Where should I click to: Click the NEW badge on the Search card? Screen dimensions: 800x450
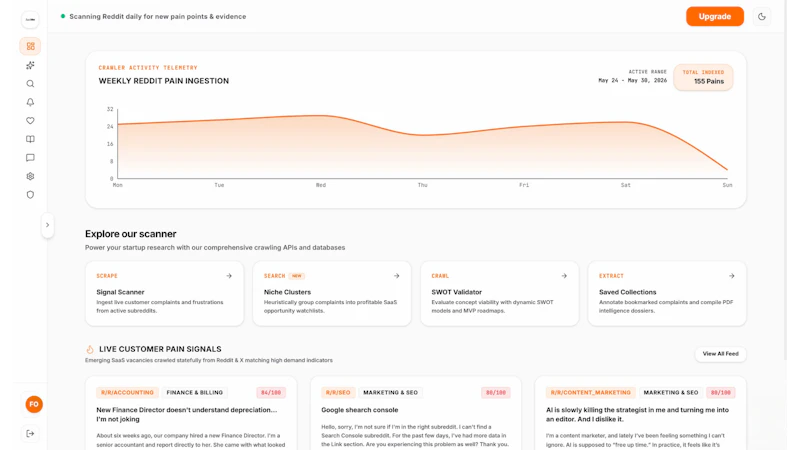[x=297, y=276]
